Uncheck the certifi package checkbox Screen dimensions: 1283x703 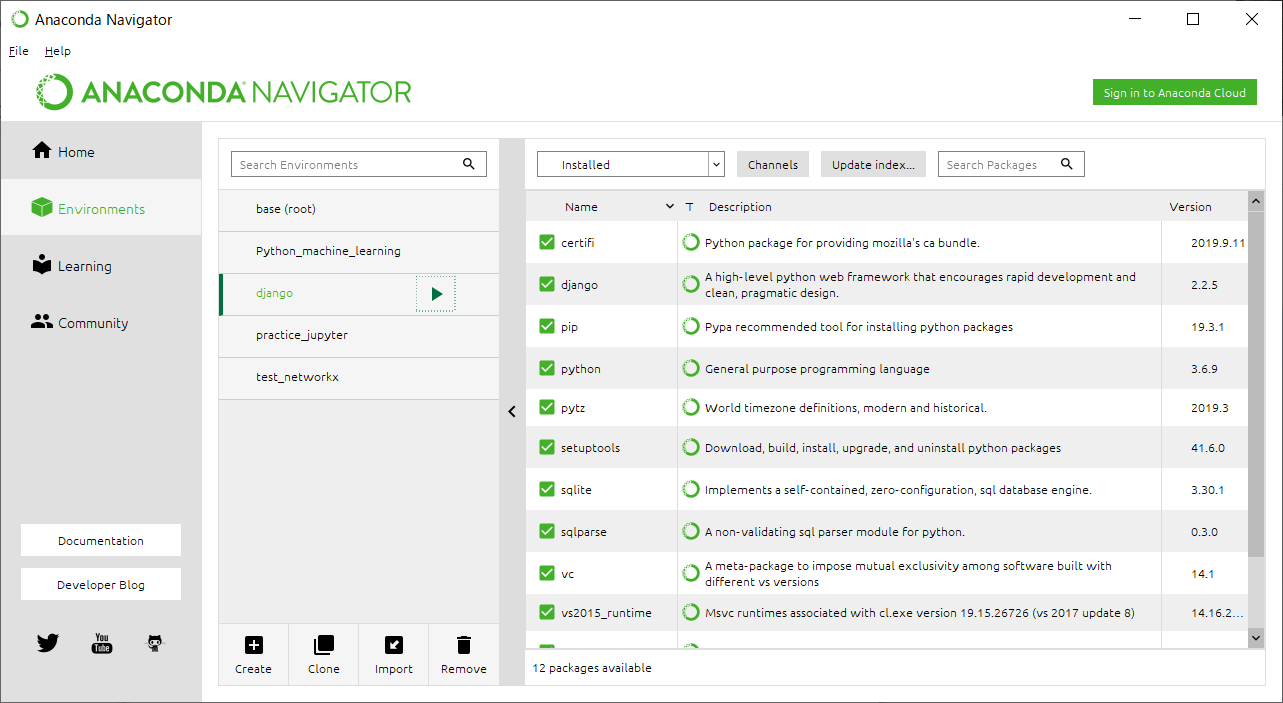pyautogui.click(x=546, y=242)
